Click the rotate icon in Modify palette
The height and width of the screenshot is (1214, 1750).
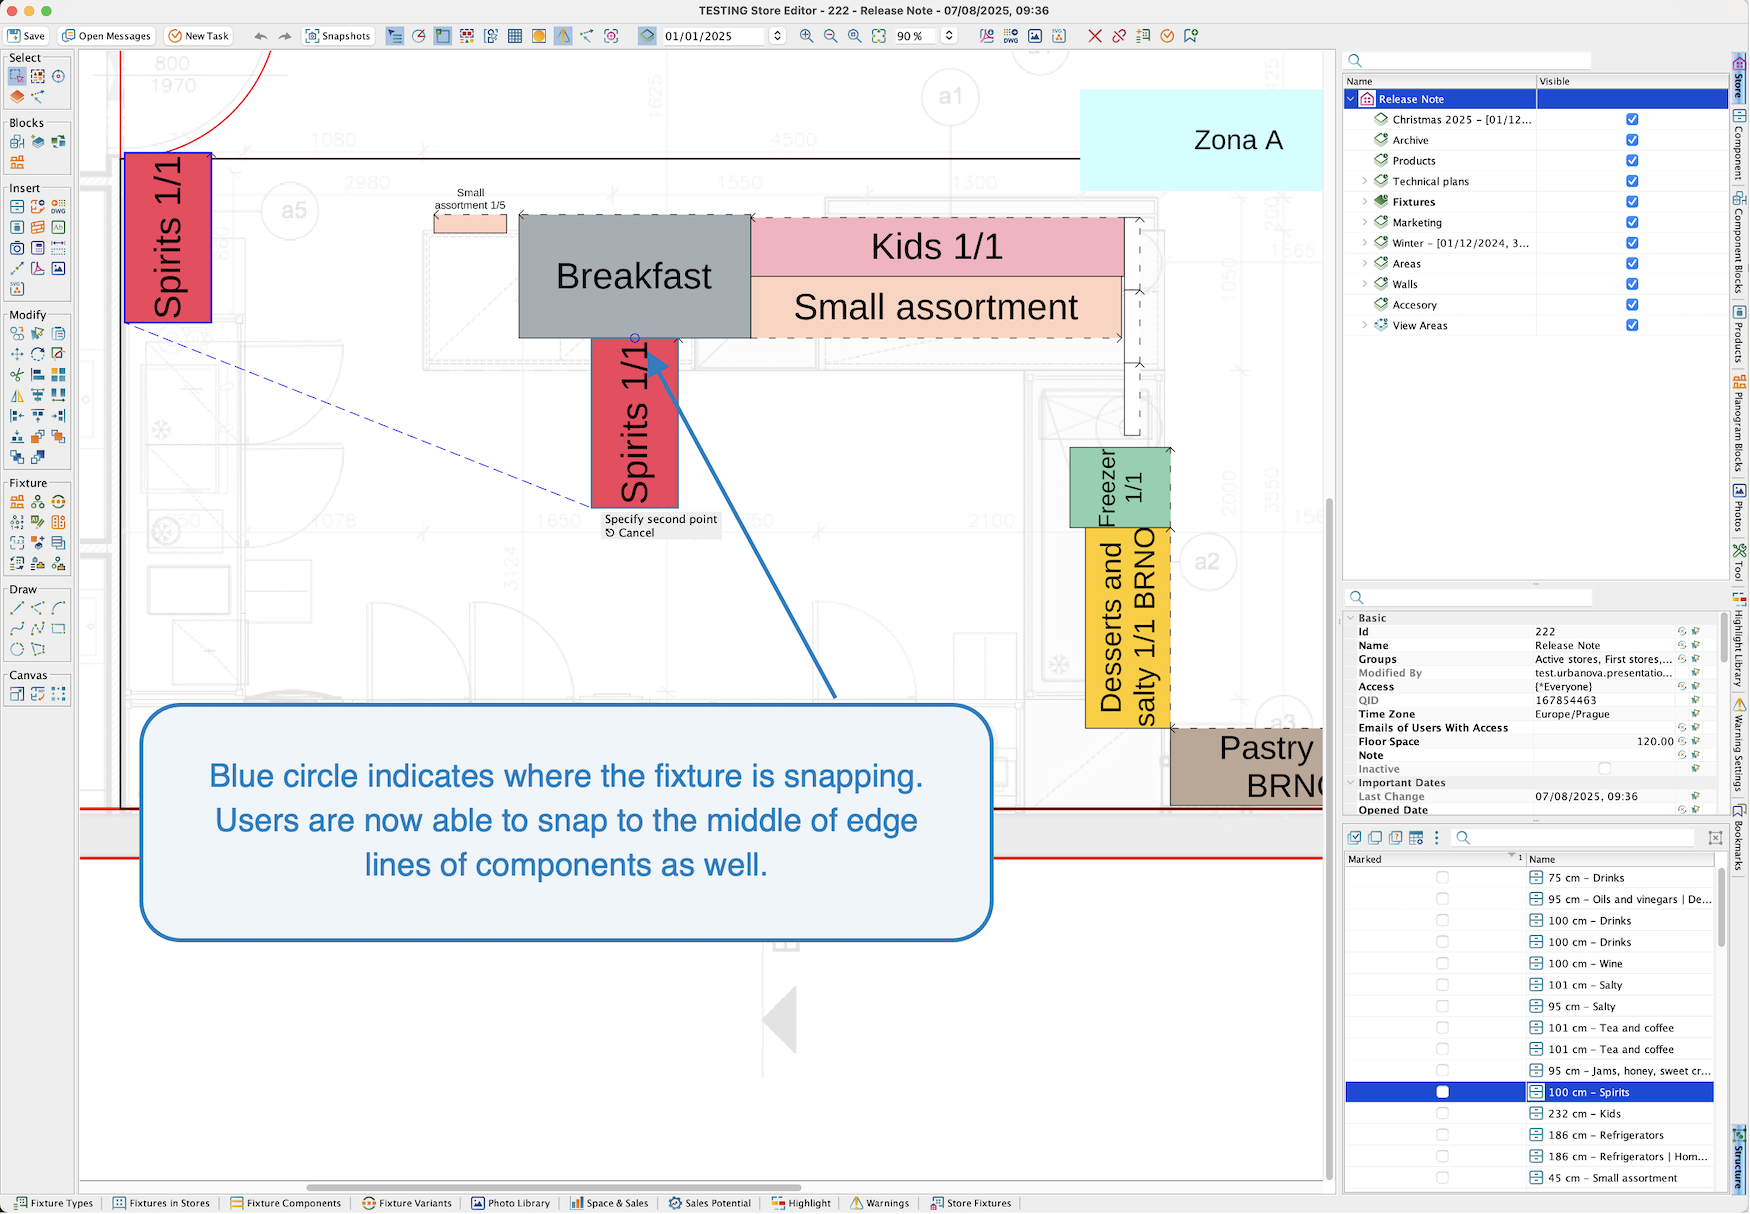pos(38,354)
